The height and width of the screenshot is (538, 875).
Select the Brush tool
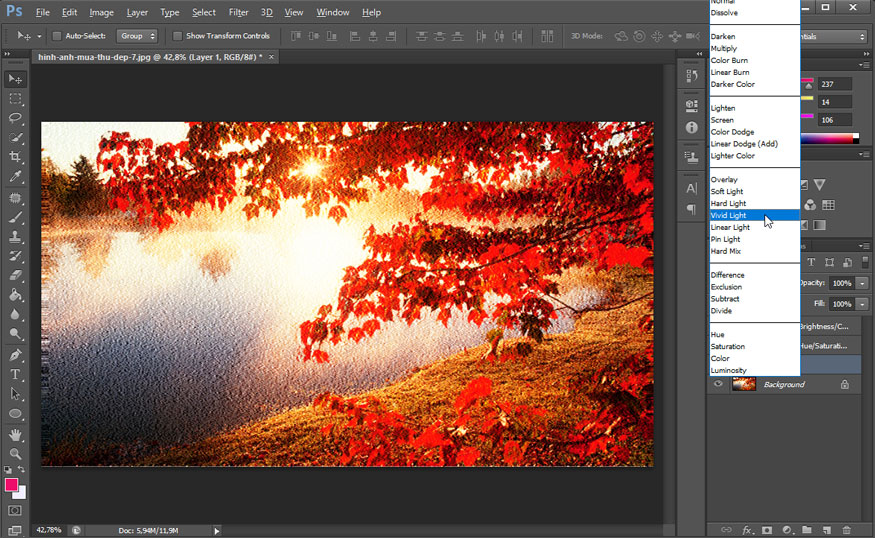(x=15, y=218)
